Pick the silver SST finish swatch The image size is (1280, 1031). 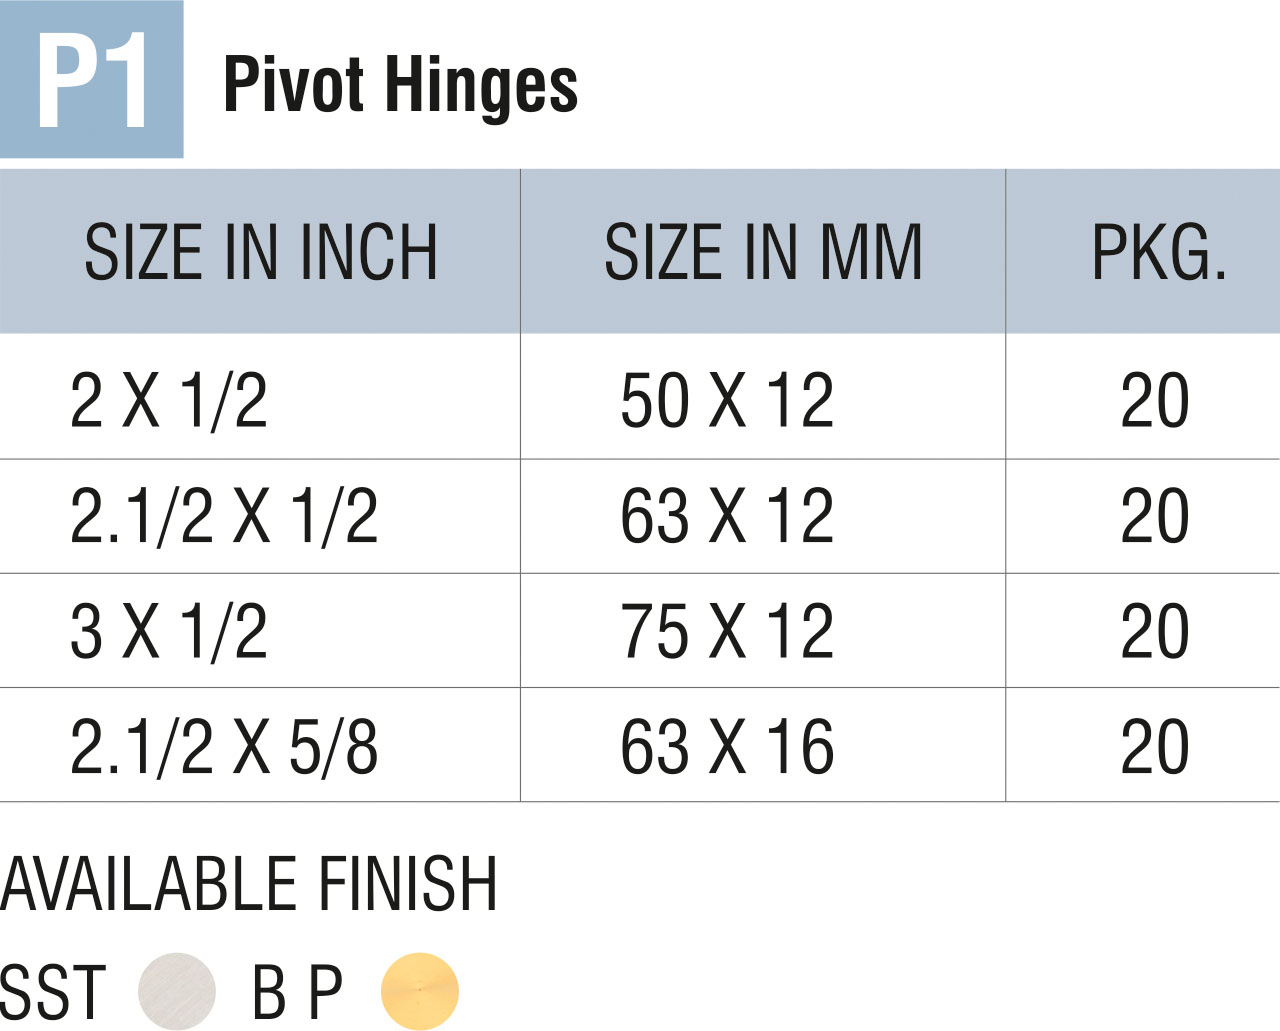click(177, 991)
